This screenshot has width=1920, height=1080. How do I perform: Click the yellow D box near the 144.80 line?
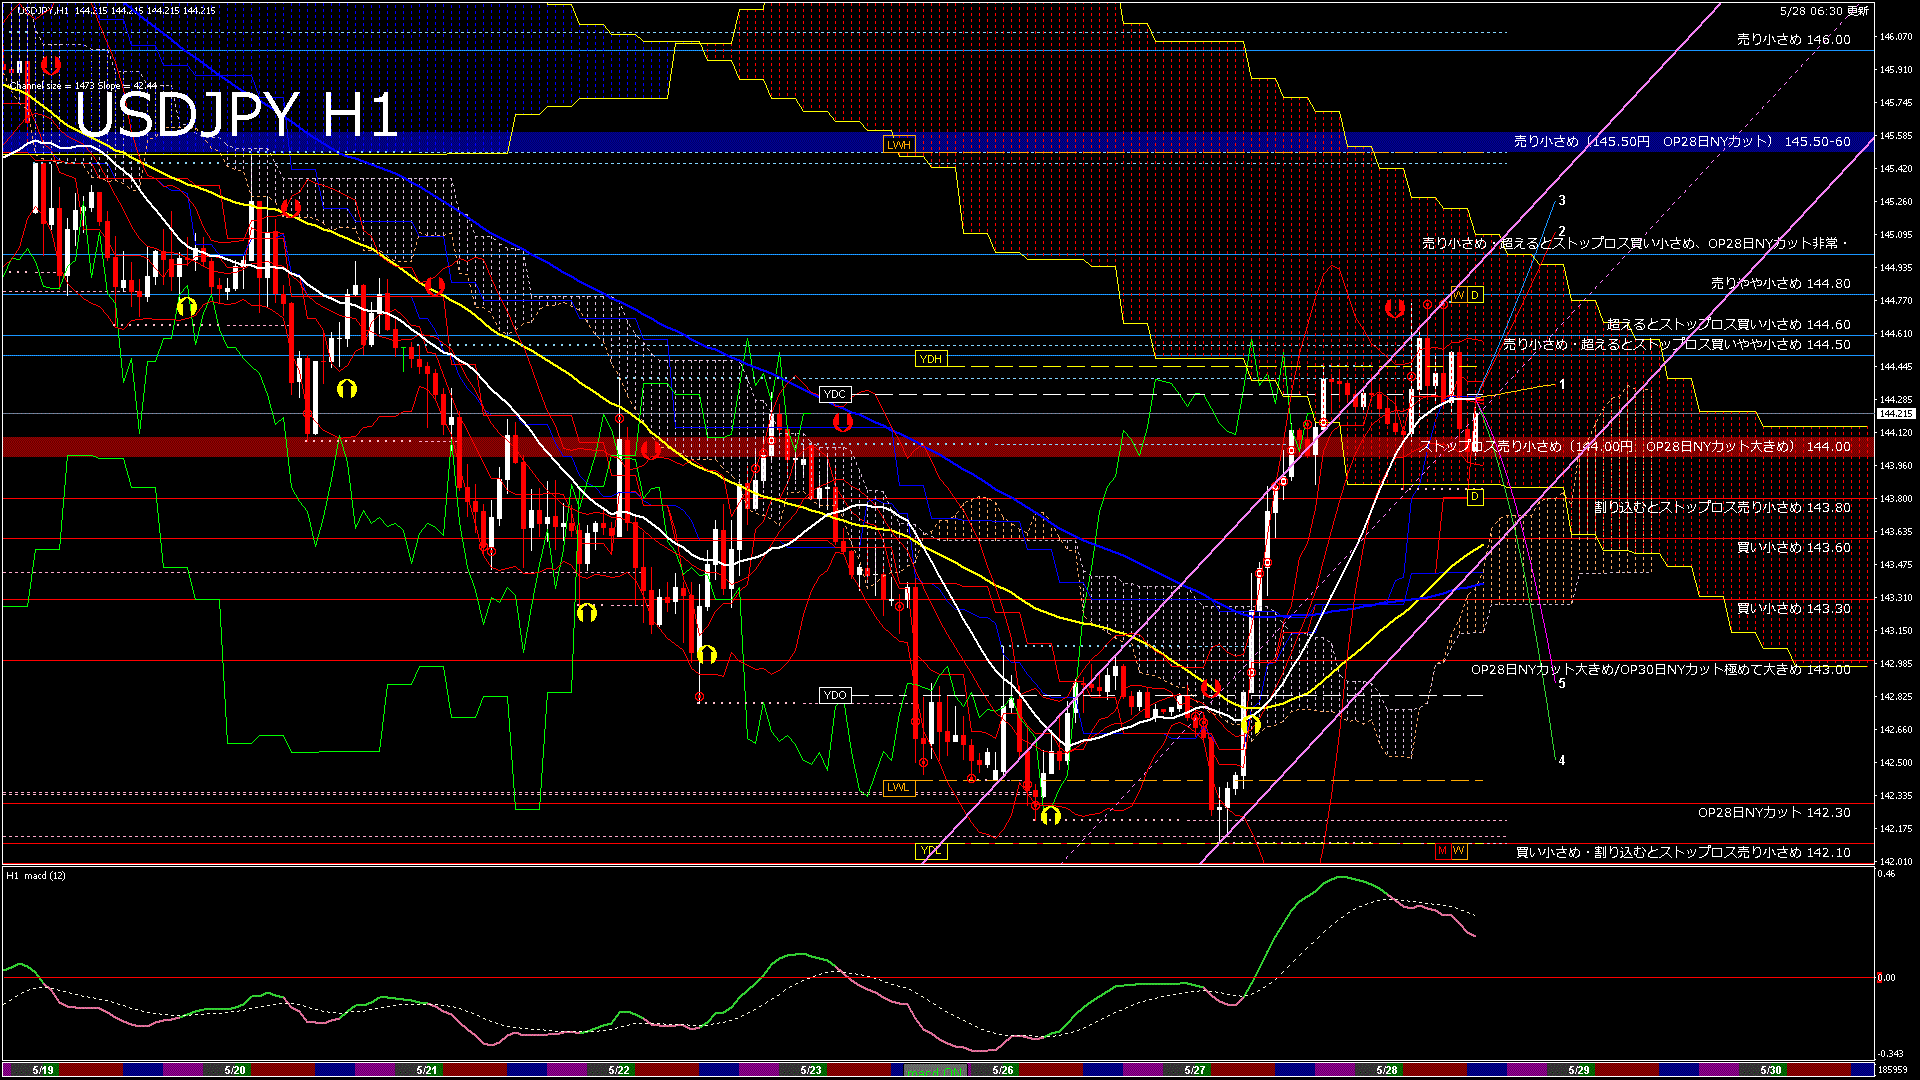pyautogui.click(x=1475, y=295)
